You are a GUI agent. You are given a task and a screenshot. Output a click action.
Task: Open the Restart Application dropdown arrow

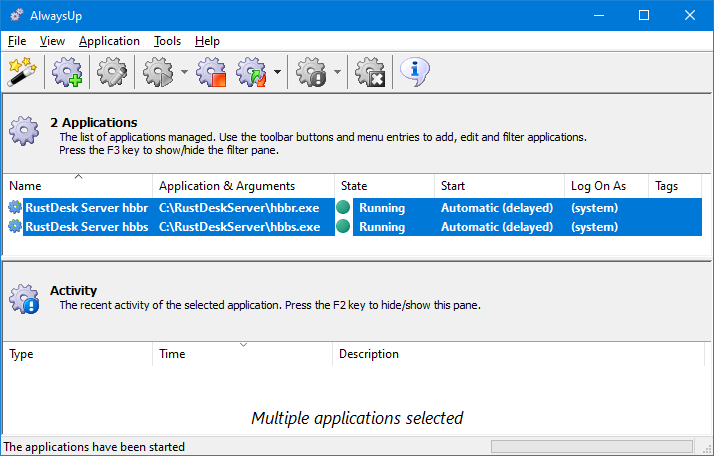click(277, 72)
